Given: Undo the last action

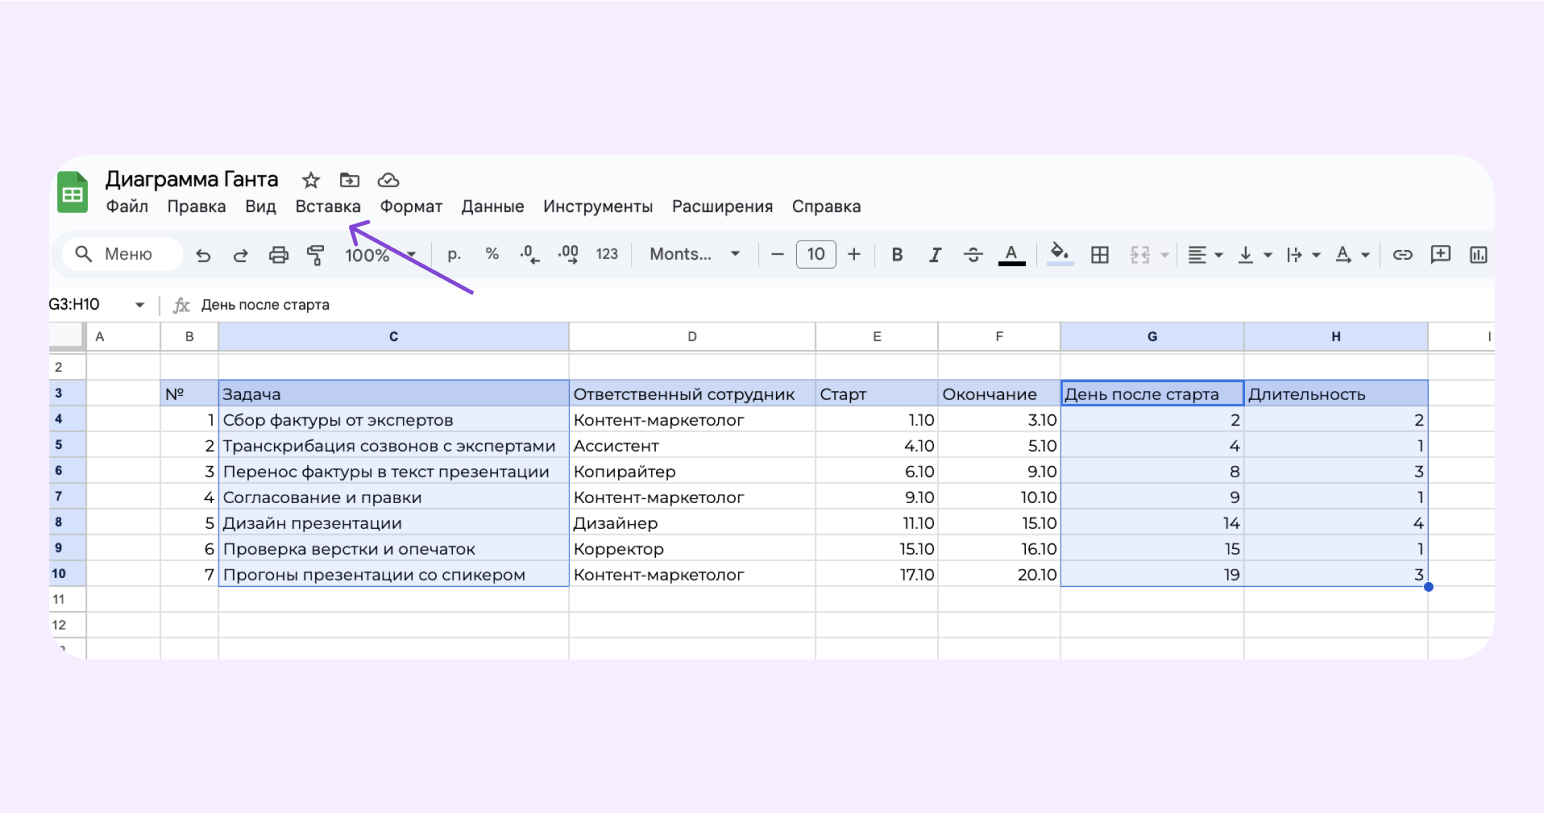Looking at the screenshot, I should tap(203, 255).
